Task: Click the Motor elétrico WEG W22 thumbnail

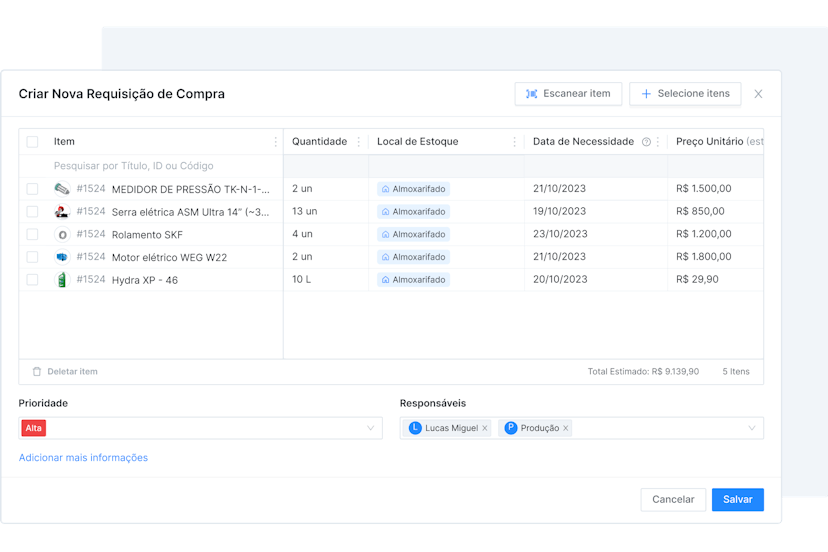Action: coord(61,257)
